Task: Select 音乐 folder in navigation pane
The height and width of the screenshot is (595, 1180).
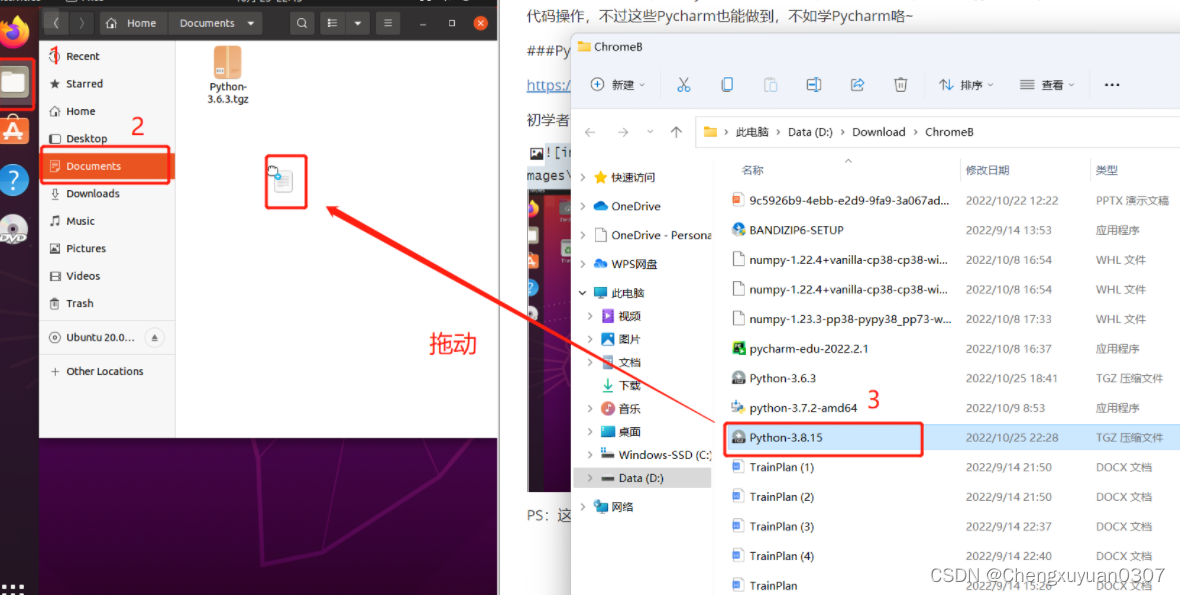Action: (629, 408)
